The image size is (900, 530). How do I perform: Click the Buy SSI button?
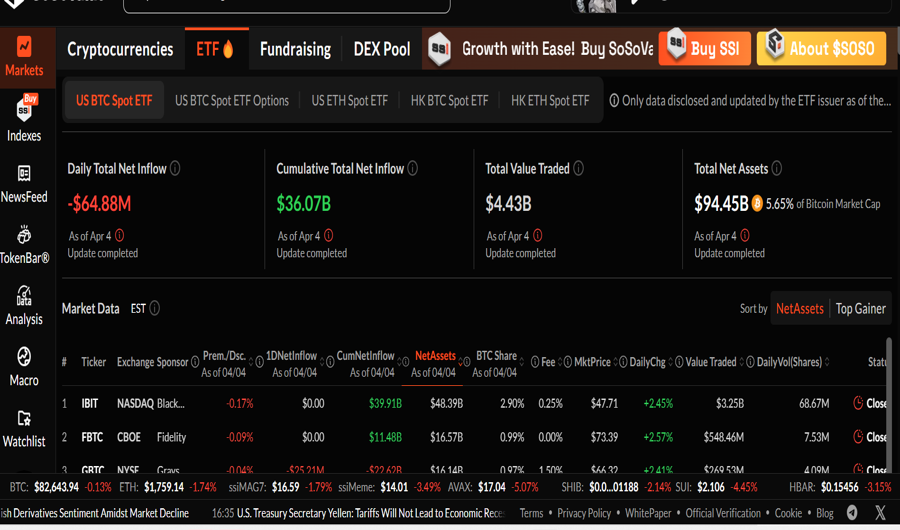(704, 48)
